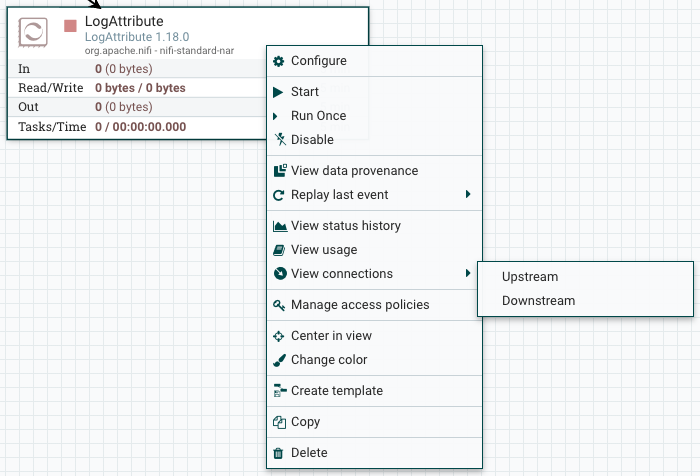Open the Change color option
Viewport: 700px width, 476px height.
(x=328, y=360)
